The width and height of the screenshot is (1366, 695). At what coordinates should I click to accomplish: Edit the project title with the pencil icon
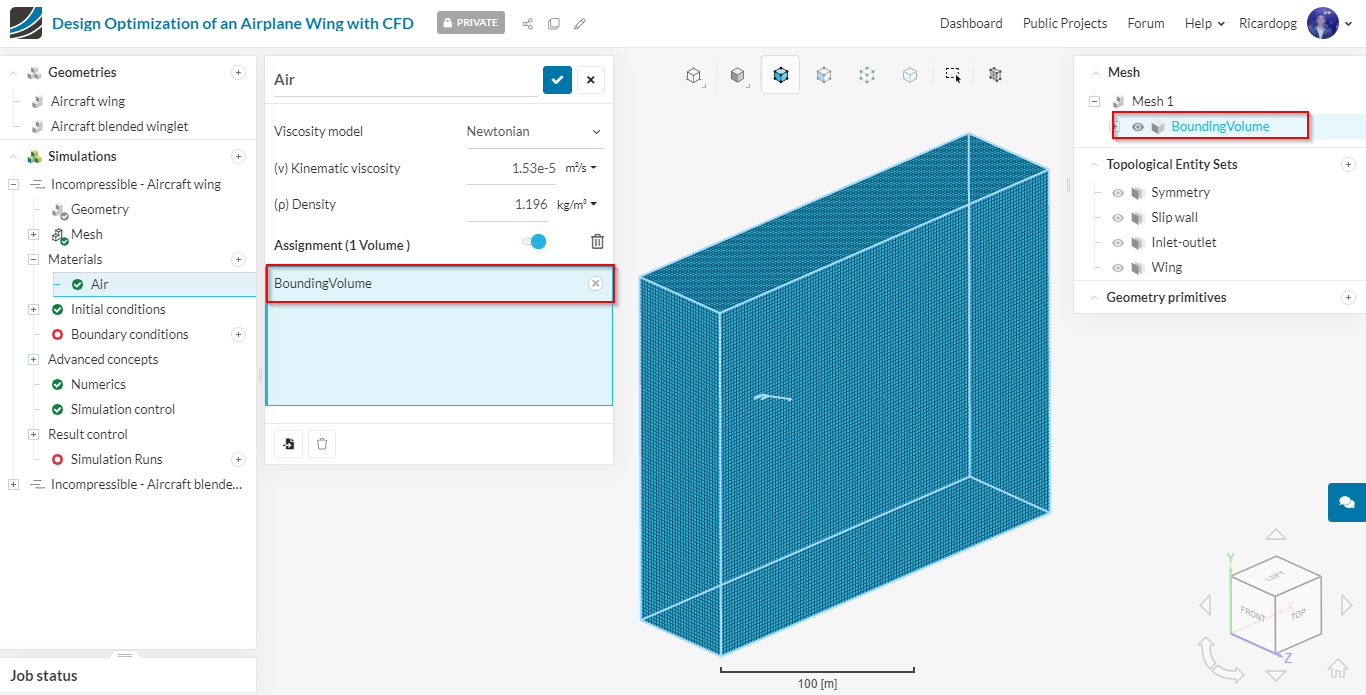[x=580, y=23]
